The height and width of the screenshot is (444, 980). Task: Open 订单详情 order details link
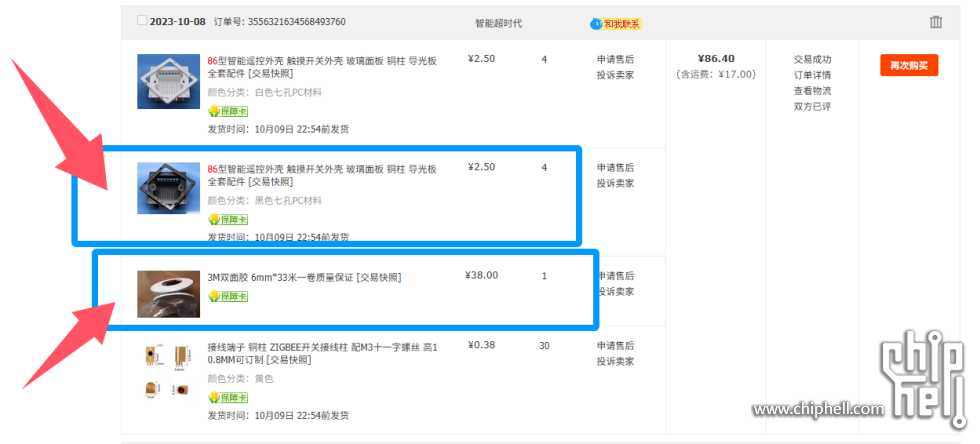click(x=812, y=75)
